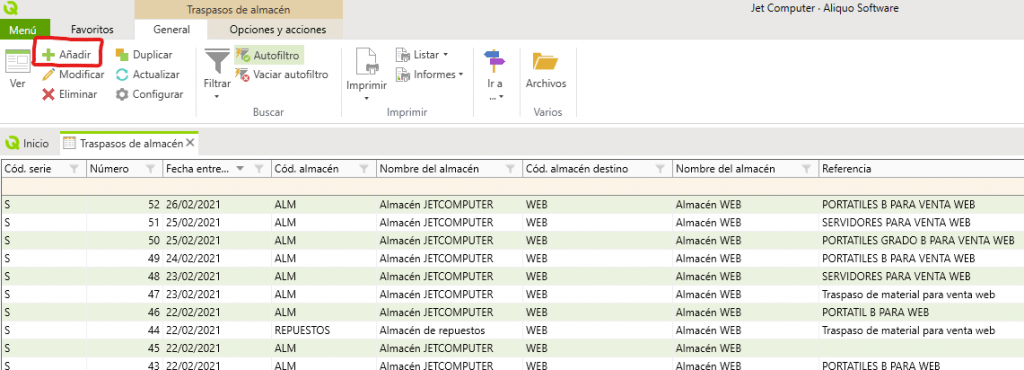
Task: Sort by Cód. almacén destino header
Action: [x=577, y=169]
